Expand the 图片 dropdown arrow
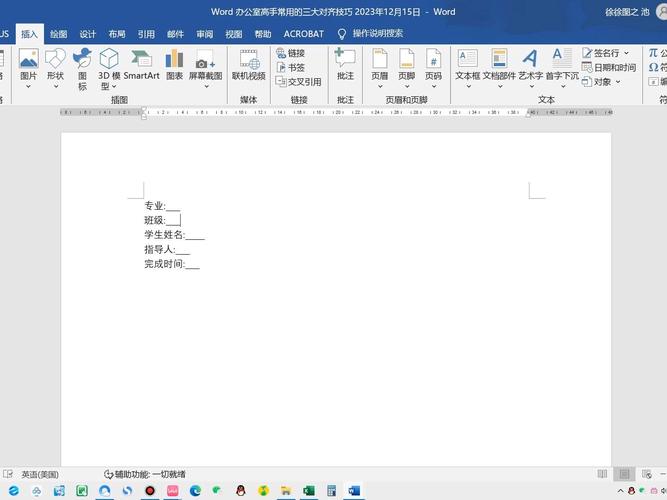 [29, 86]
